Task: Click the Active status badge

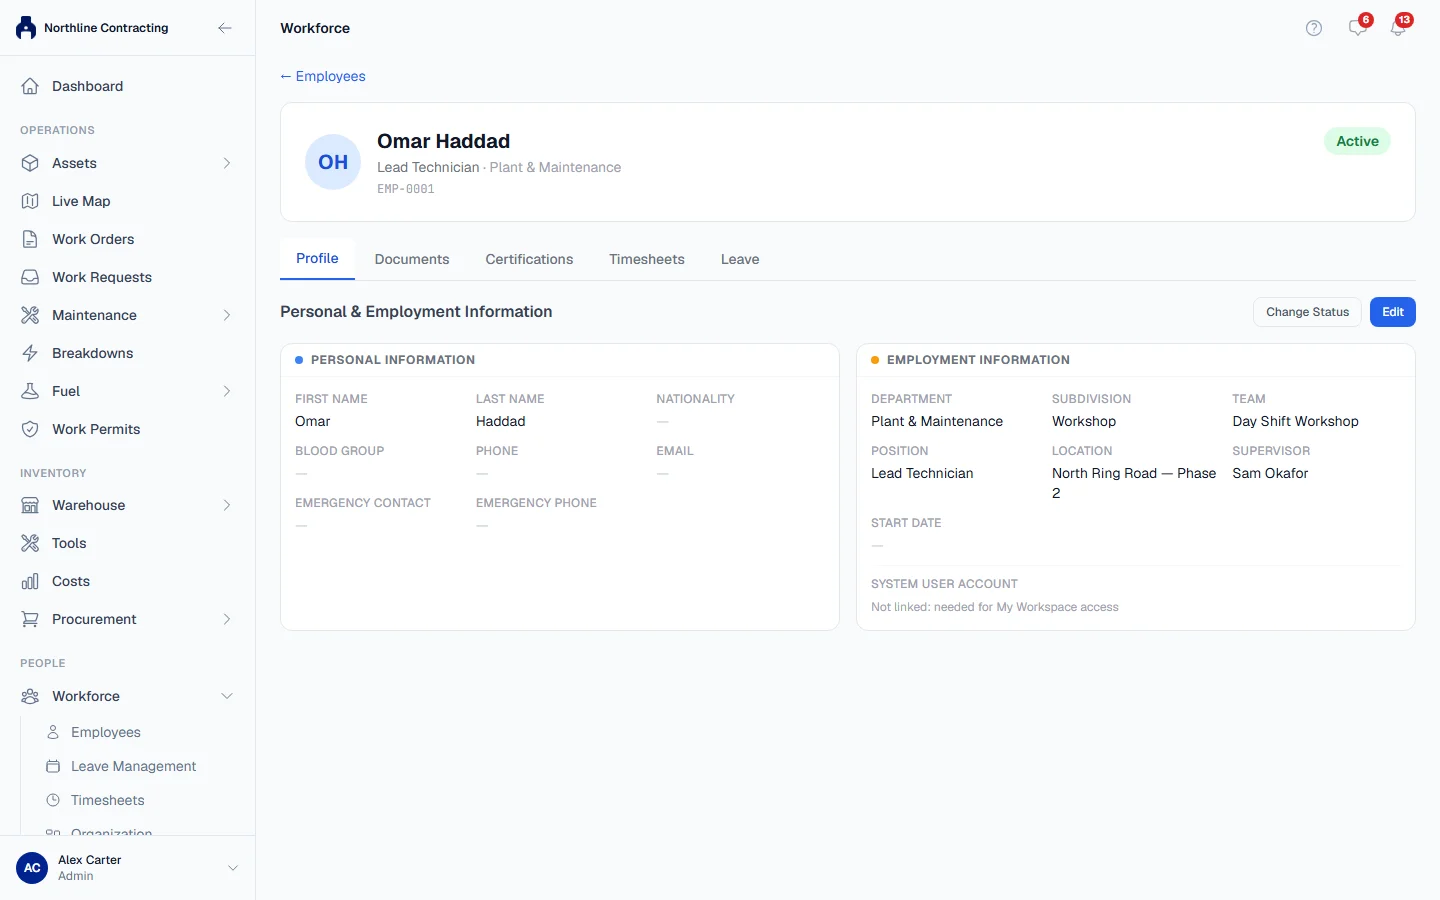Action: point(1357,141)
